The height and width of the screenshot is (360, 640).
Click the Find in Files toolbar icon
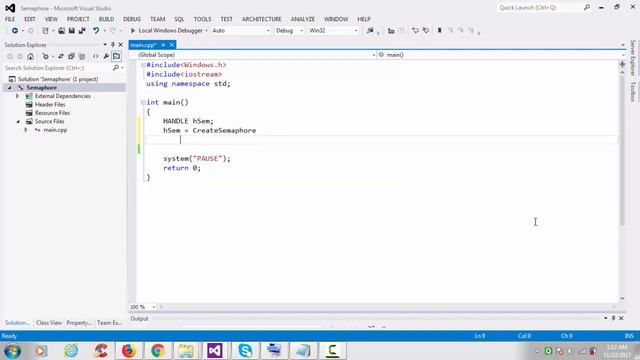click(x=370, y=31)
